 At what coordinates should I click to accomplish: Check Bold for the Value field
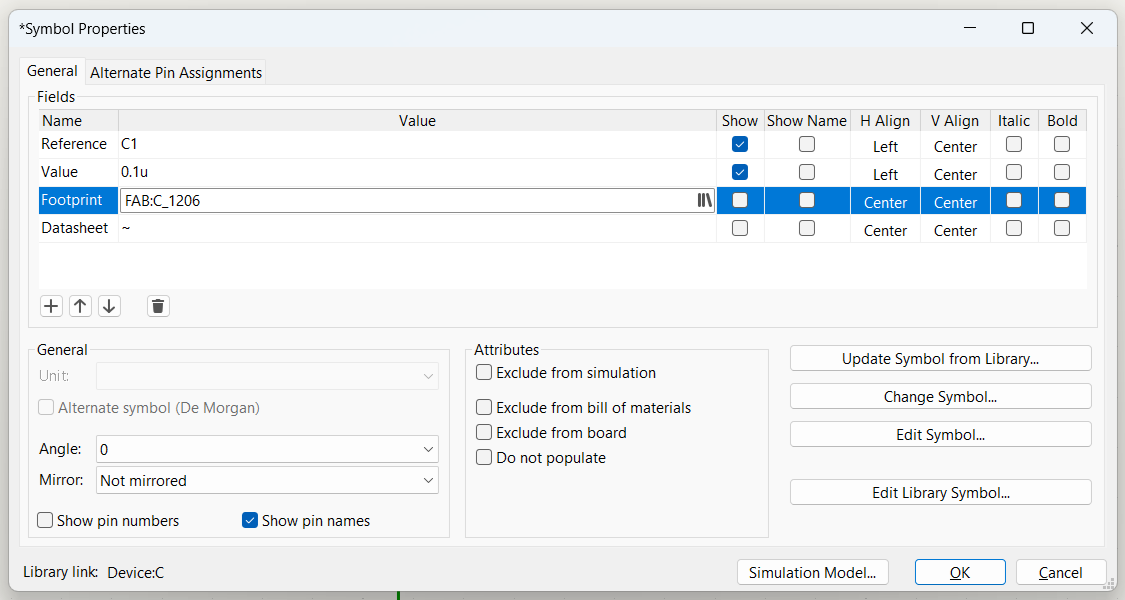tap(1062, 172)
